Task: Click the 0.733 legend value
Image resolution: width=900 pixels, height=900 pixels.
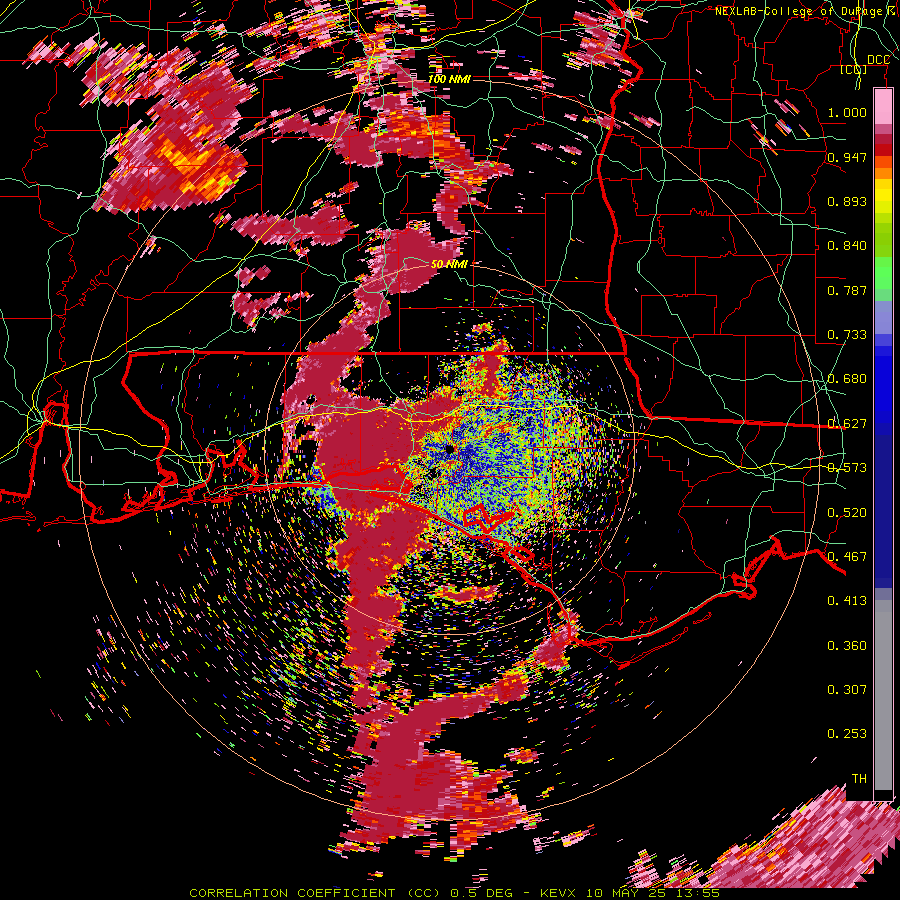Action: coord(847,335)
